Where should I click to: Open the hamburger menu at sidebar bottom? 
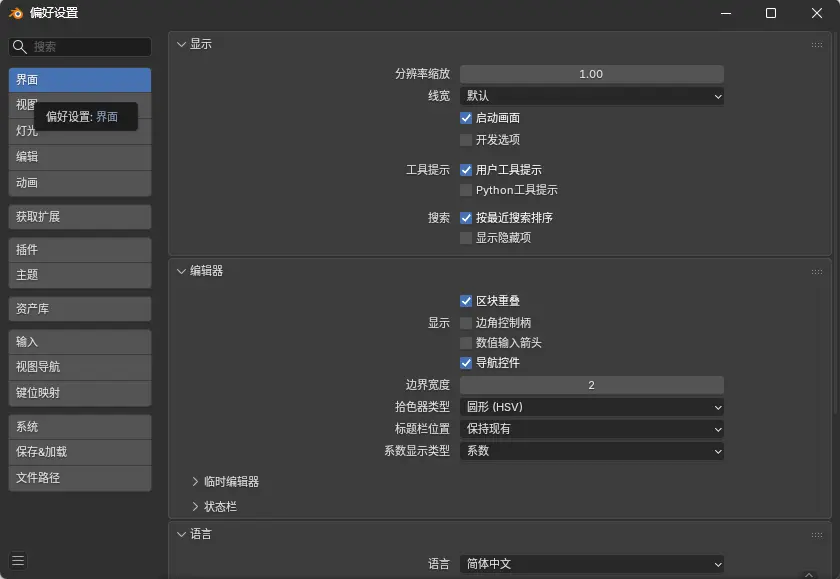coord(18,560)
